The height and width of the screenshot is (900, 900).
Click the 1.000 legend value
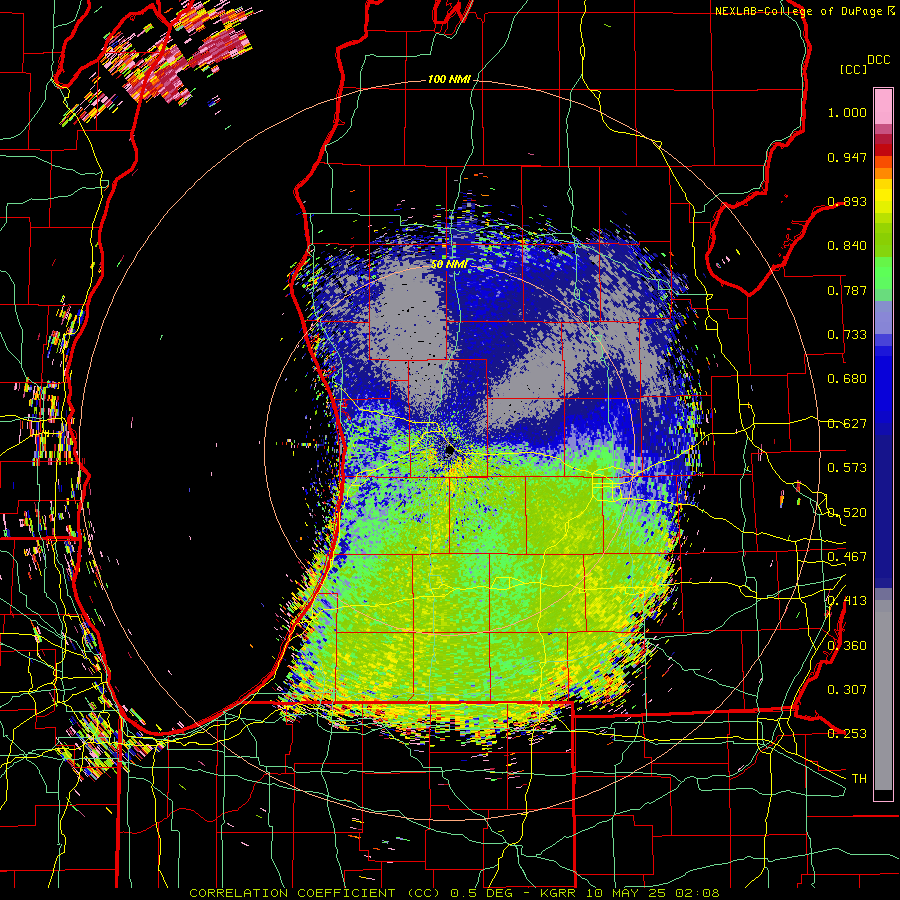[847, 112]
